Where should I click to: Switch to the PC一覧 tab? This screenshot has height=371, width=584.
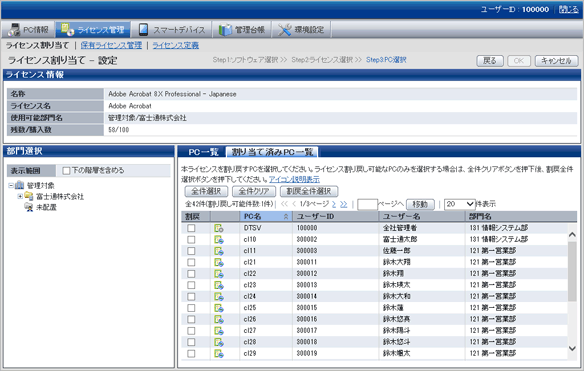(203, 152)
